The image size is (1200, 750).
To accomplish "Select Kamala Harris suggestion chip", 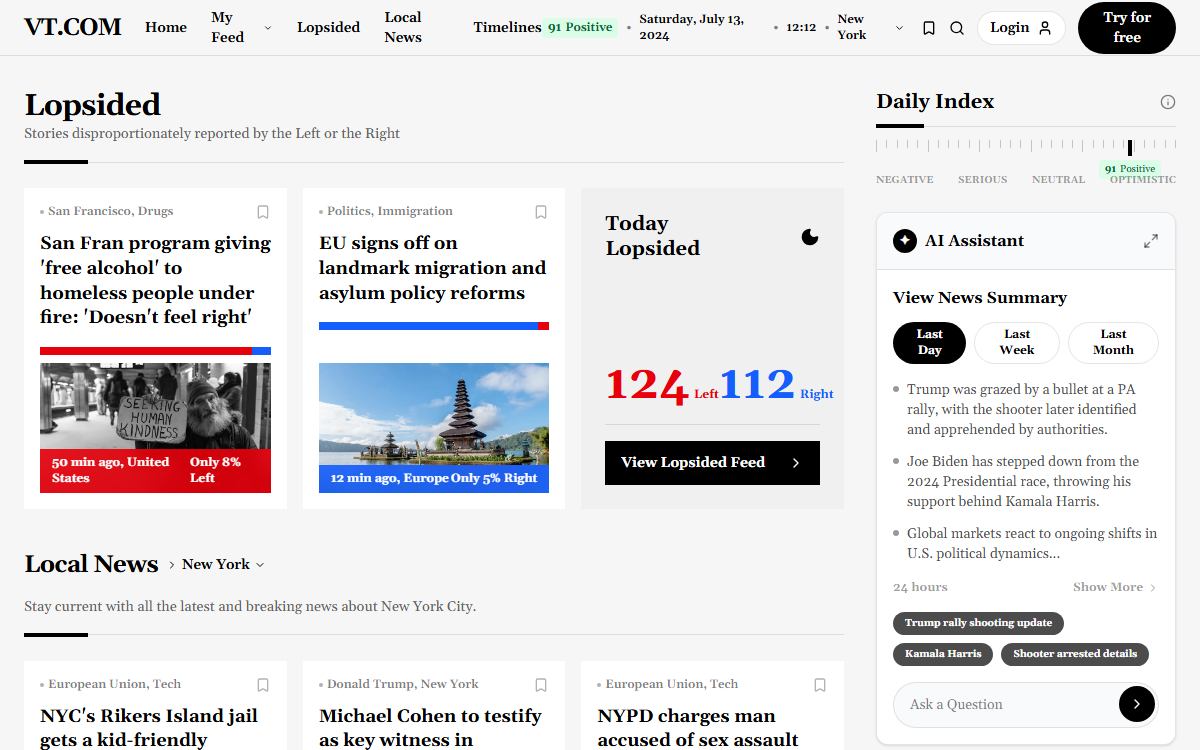I will [x=943, y=654].
